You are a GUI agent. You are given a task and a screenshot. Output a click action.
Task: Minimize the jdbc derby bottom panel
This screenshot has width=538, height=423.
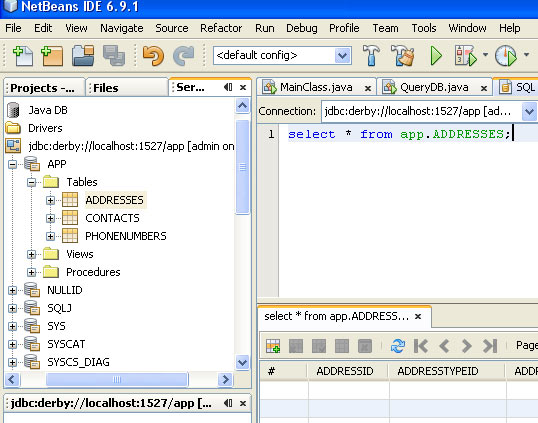click(x=228, y=403)
